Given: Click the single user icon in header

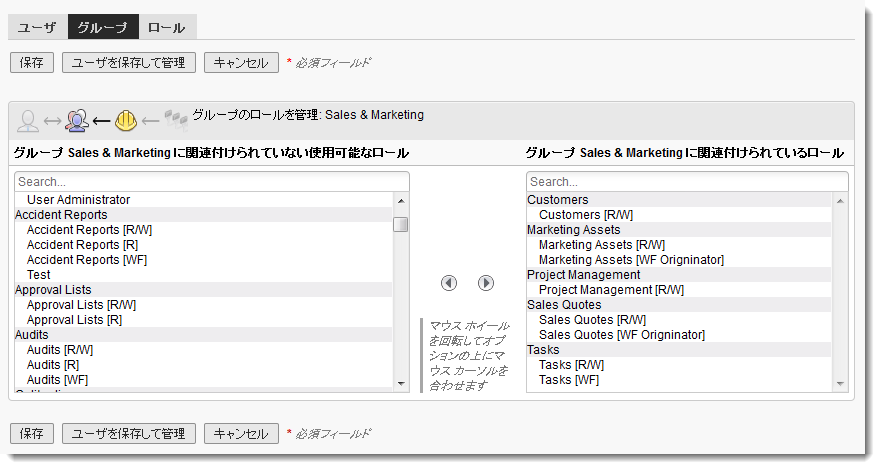Looking at the screenshot, I should (28, 121).
